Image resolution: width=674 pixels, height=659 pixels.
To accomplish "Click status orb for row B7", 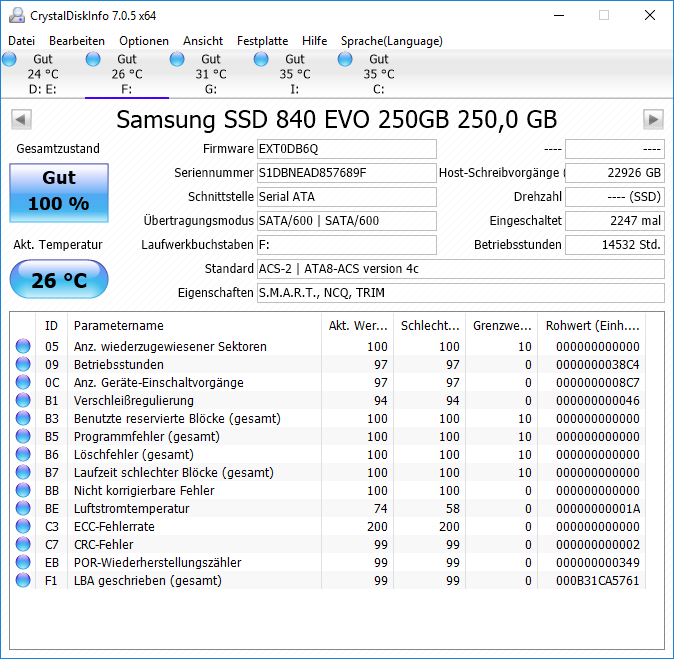I will click(x=23, y=472).
